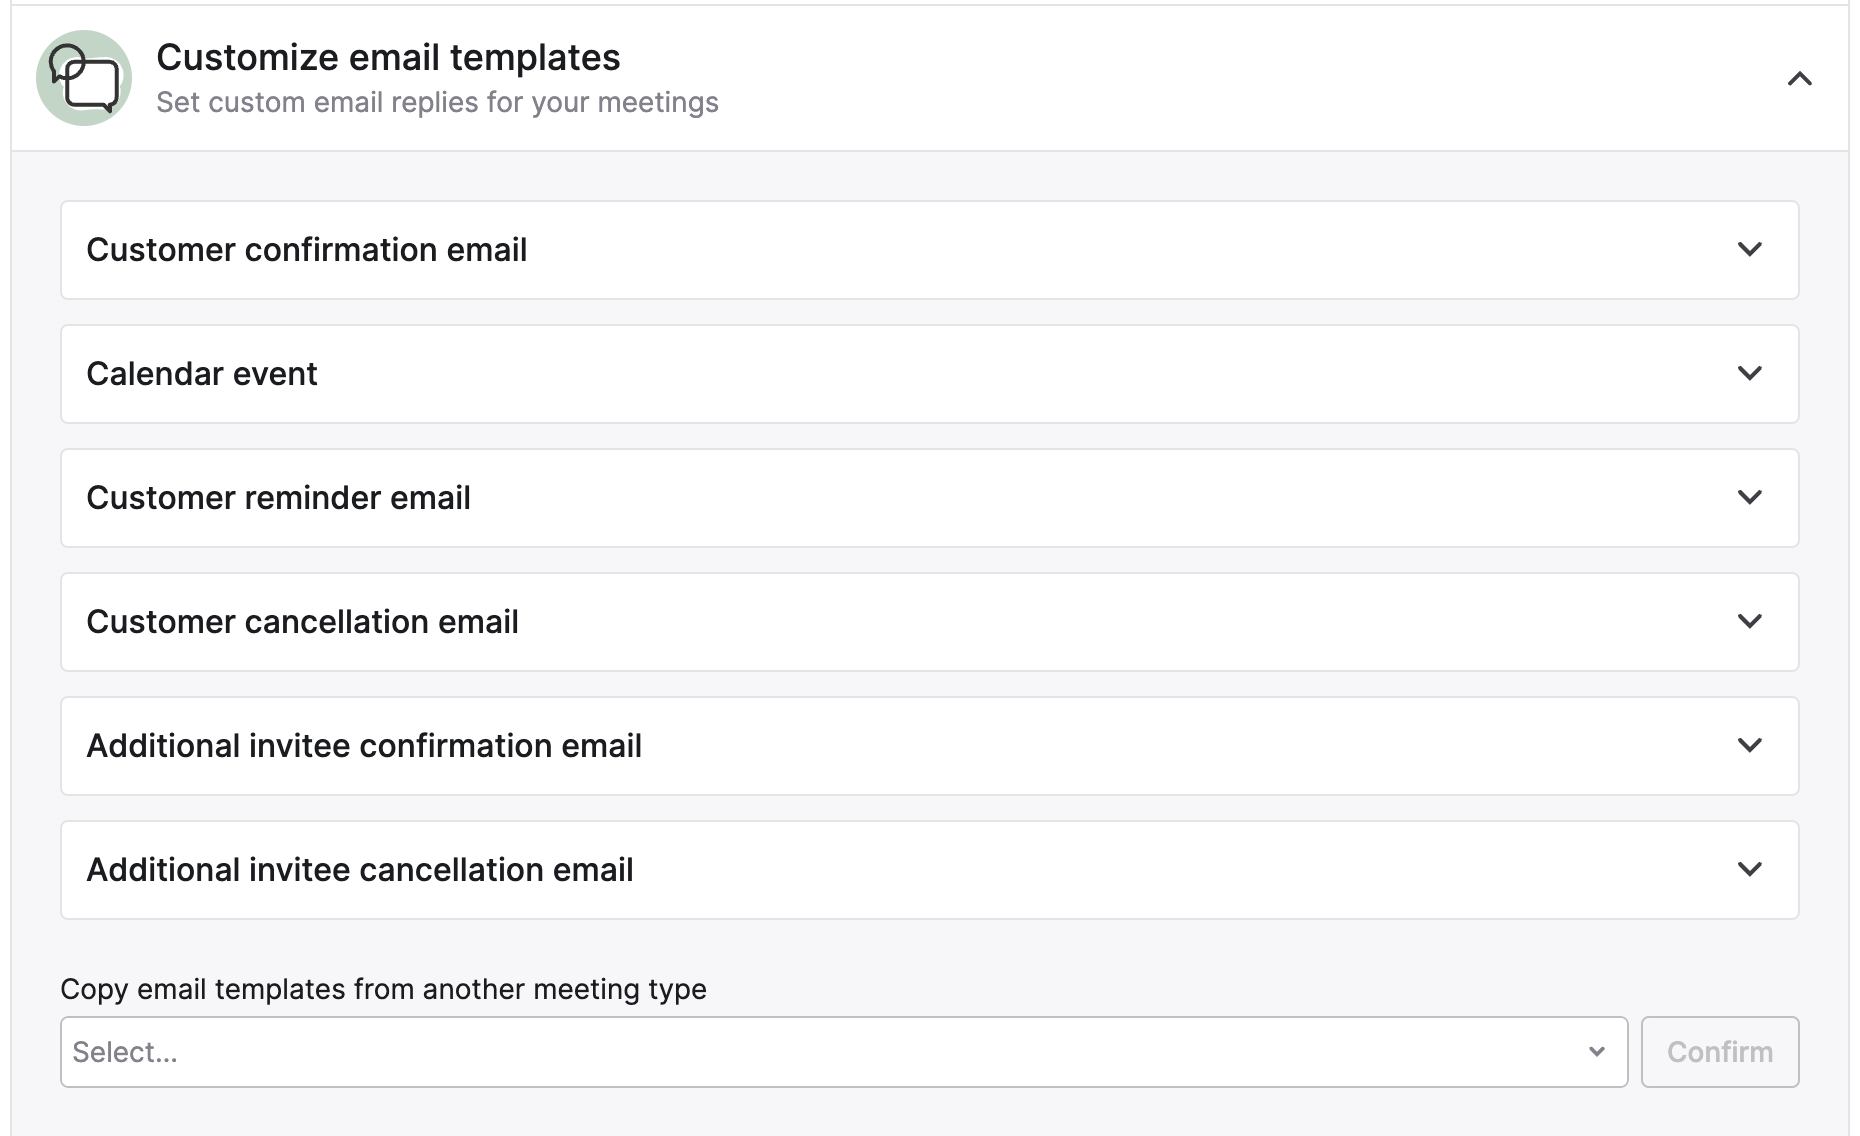This screenshot has height=1136, width=1860.
Task: Click the chat bubbles email templates icon
Action: [84, 78]
